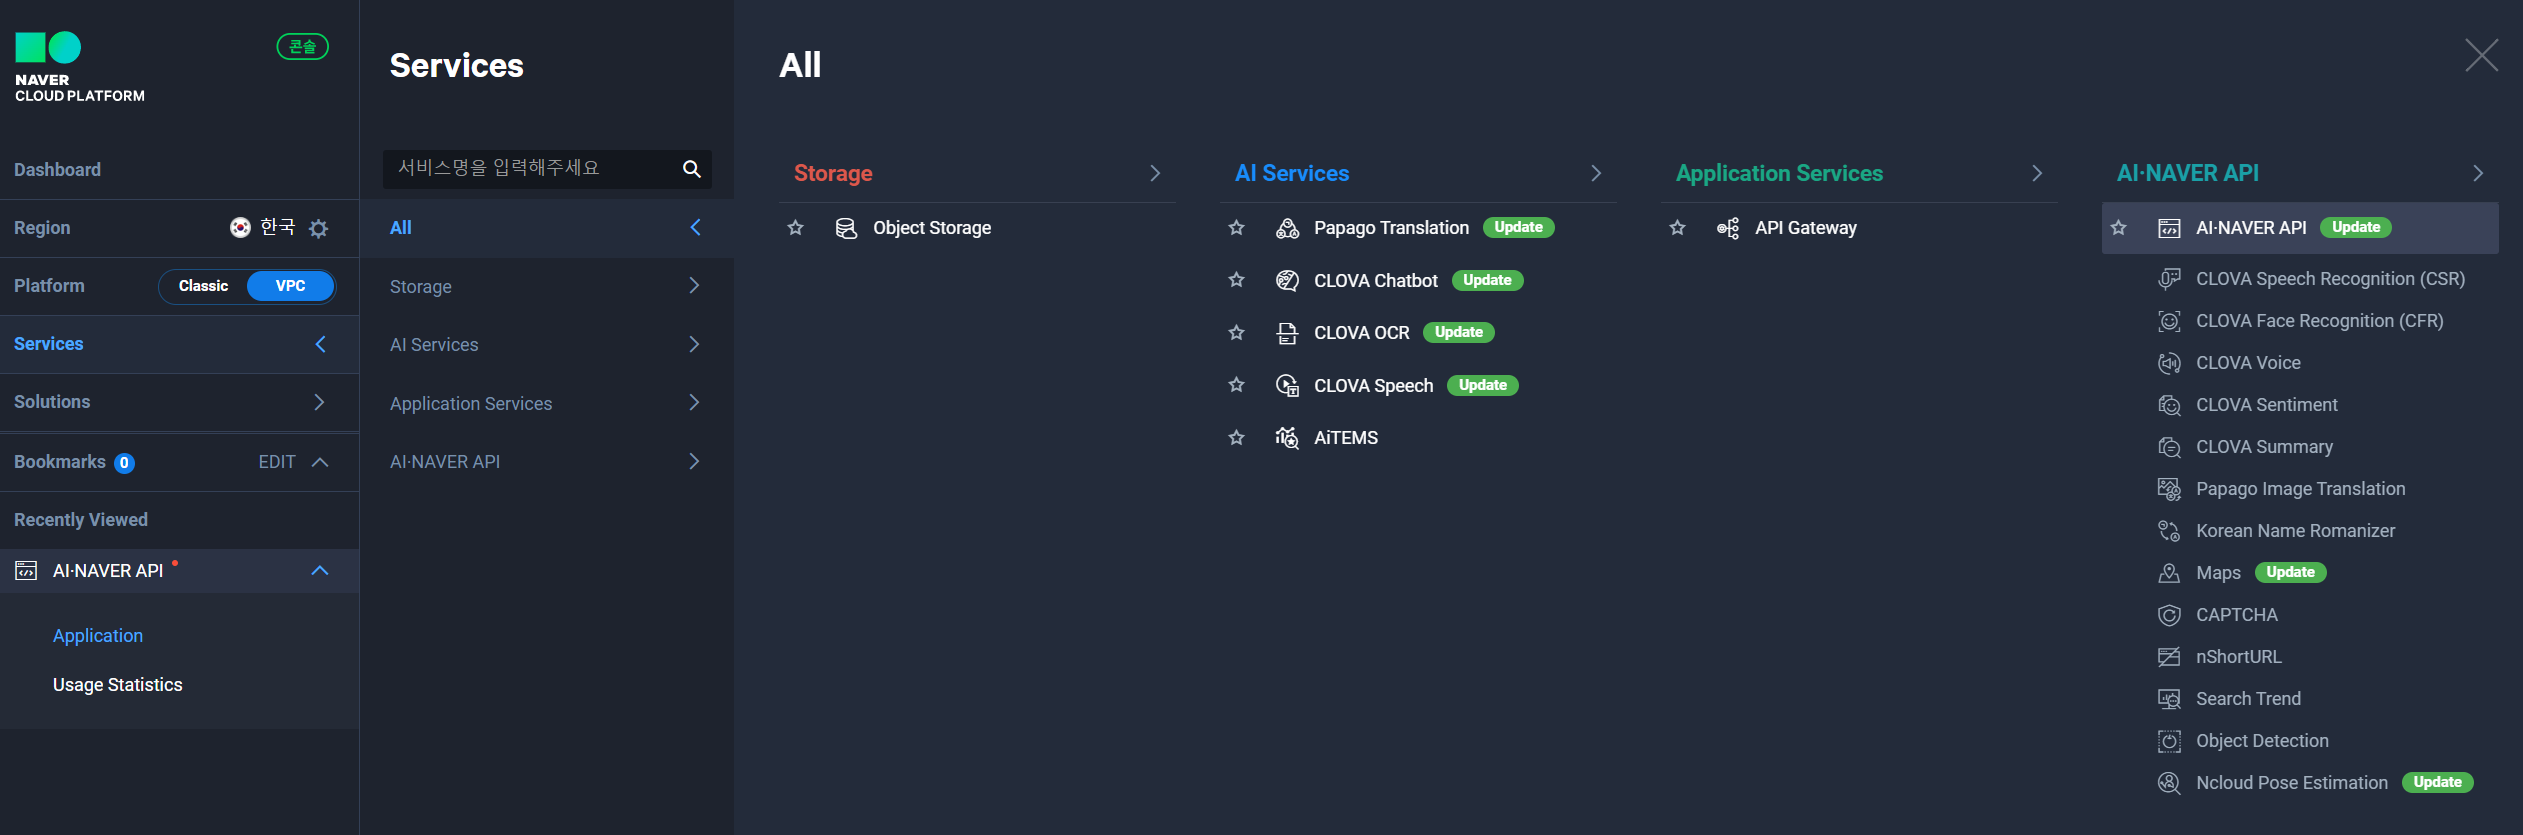The image size is (2523, 835).
Task: Click the CLOVA Chatbot icon
Action: 1287,280
